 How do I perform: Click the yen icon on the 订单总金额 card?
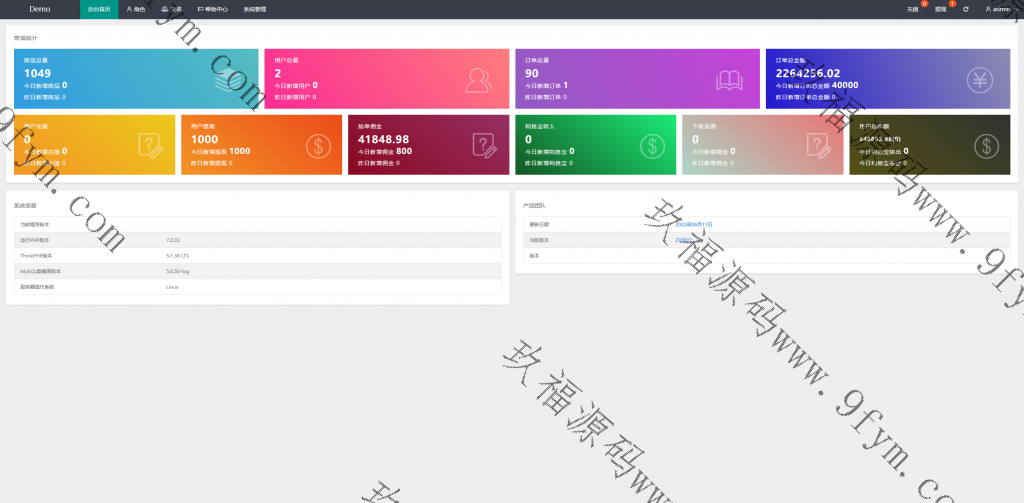coord(981,80)
